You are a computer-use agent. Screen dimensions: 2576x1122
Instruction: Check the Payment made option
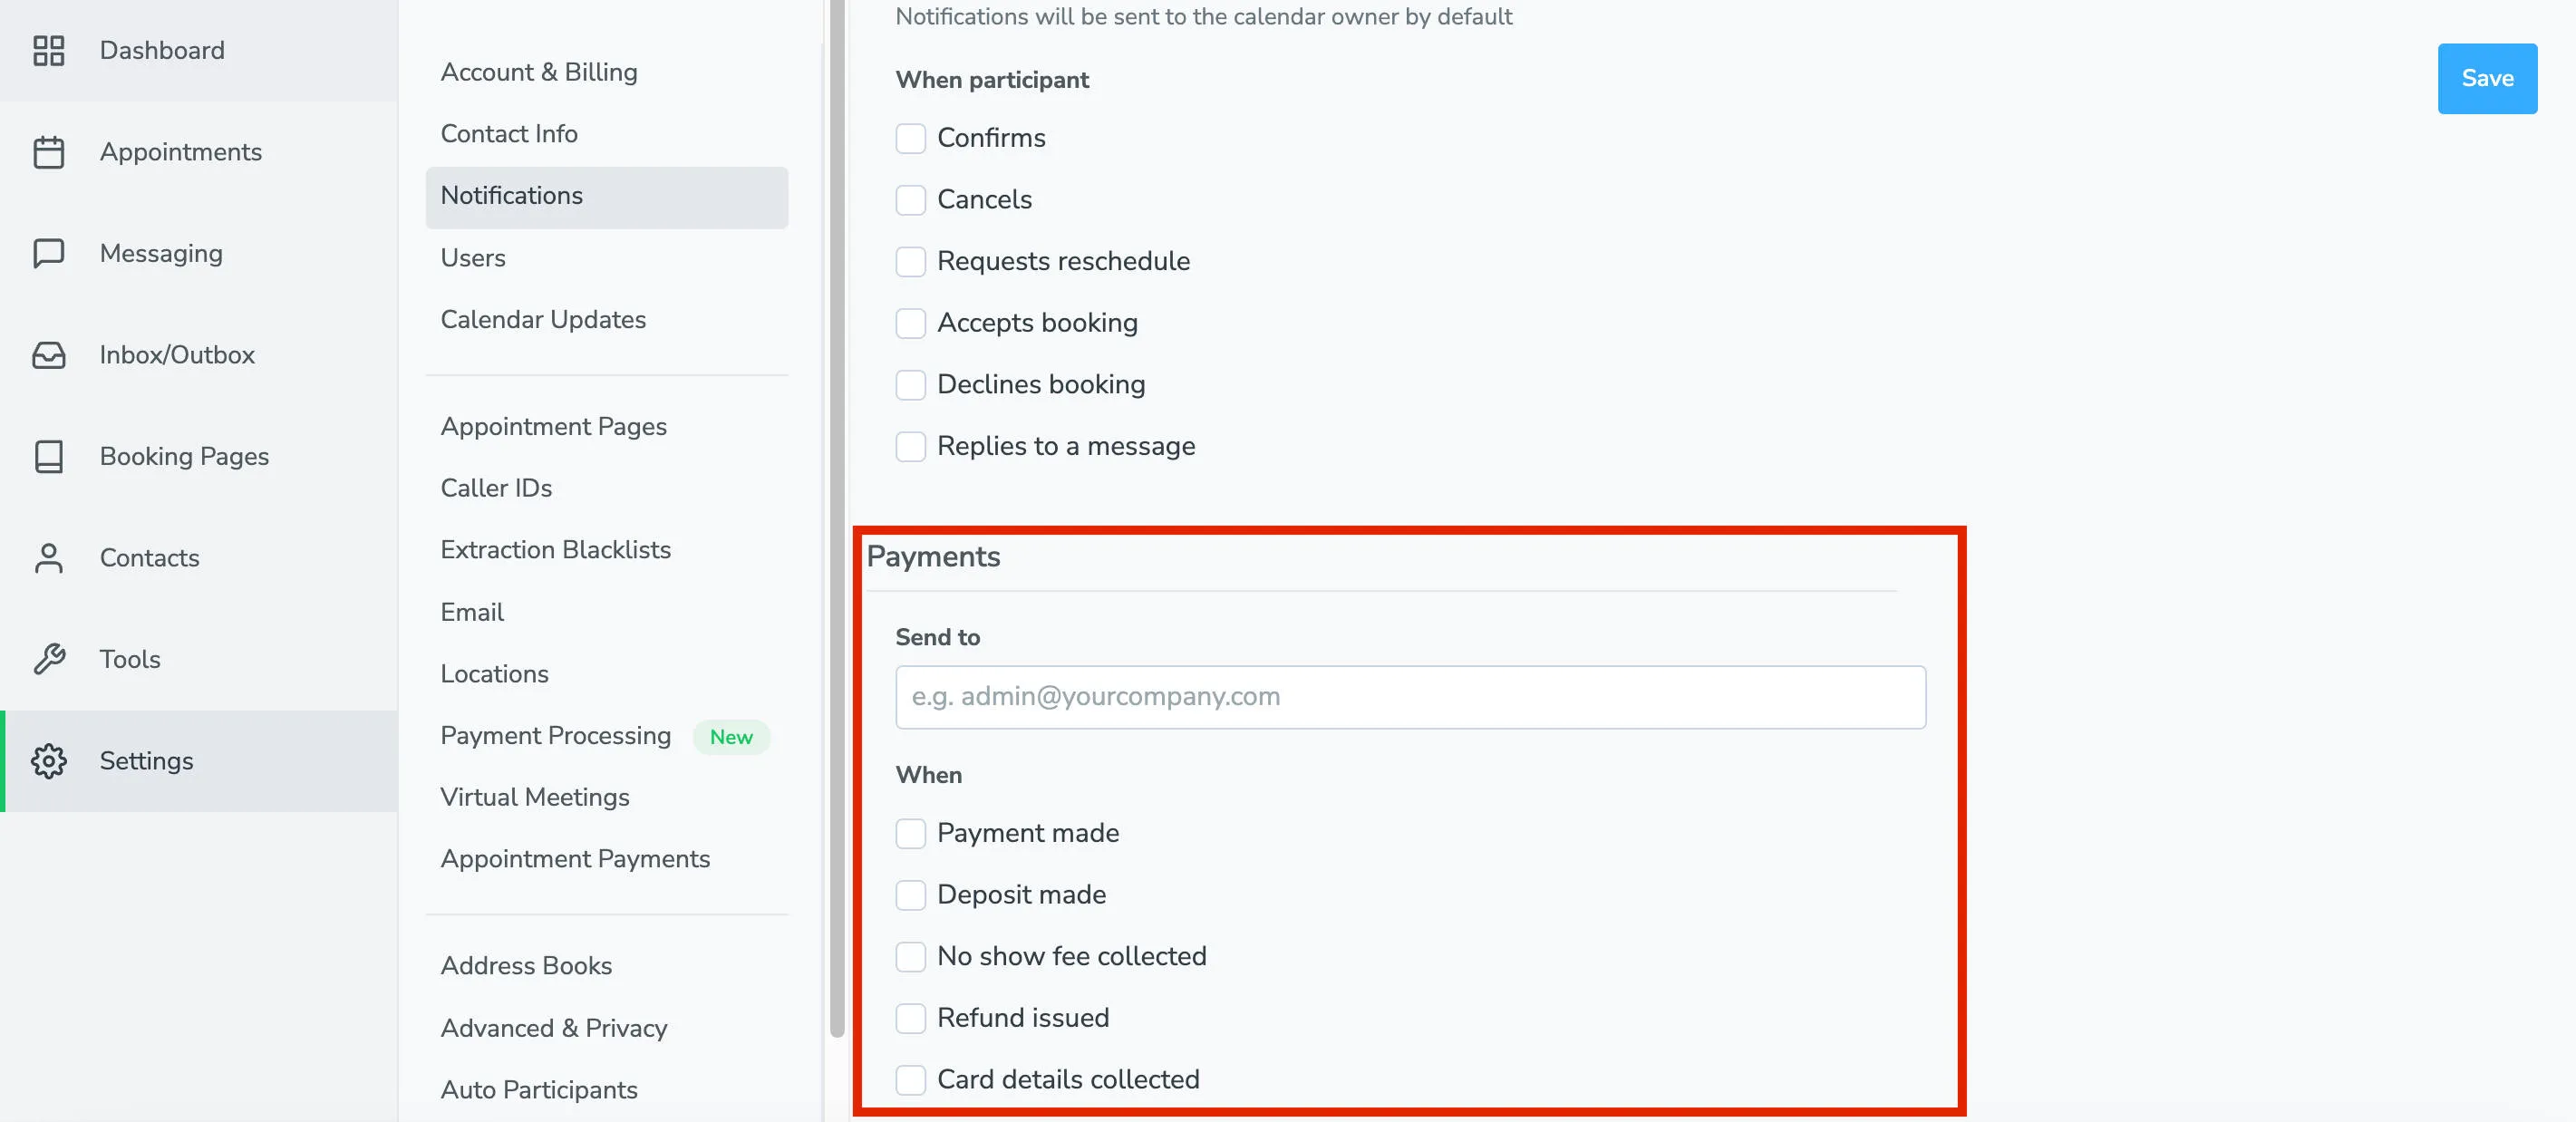pyautogui.click(x=910, y=834)
